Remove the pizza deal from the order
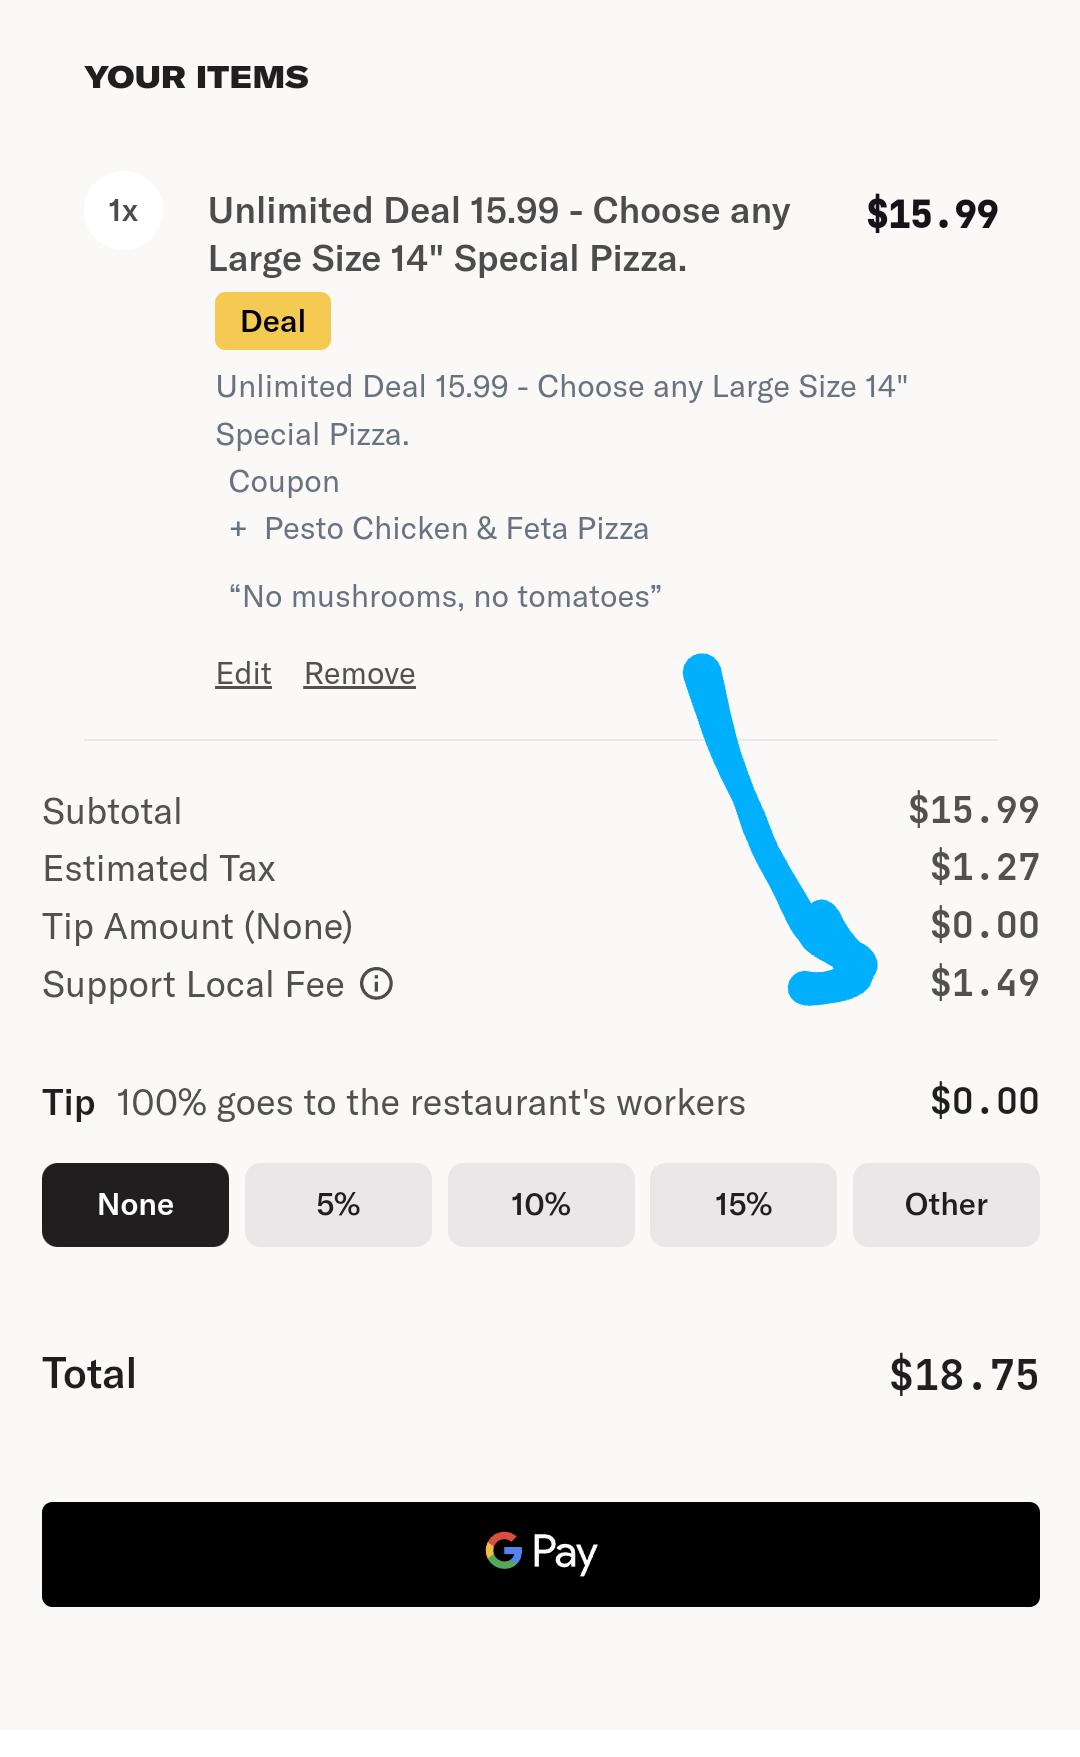The width and height of the screenshot is (1080, 1757). pyautogui.click(x=360, y=674)
